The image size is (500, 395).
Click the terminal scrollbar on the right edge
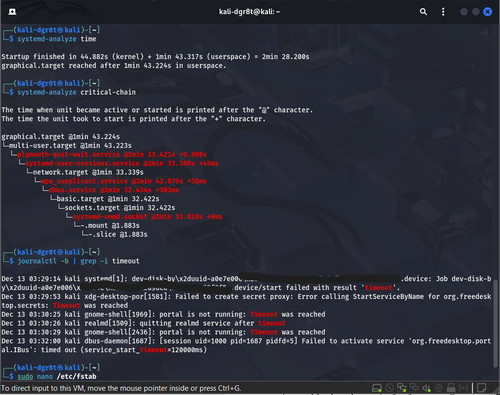tap(495, 323)
